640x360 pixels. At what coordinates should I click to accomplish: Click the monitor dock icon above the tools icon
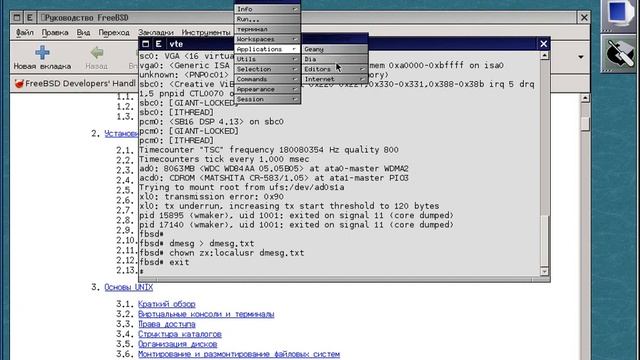tap(619, 14)
